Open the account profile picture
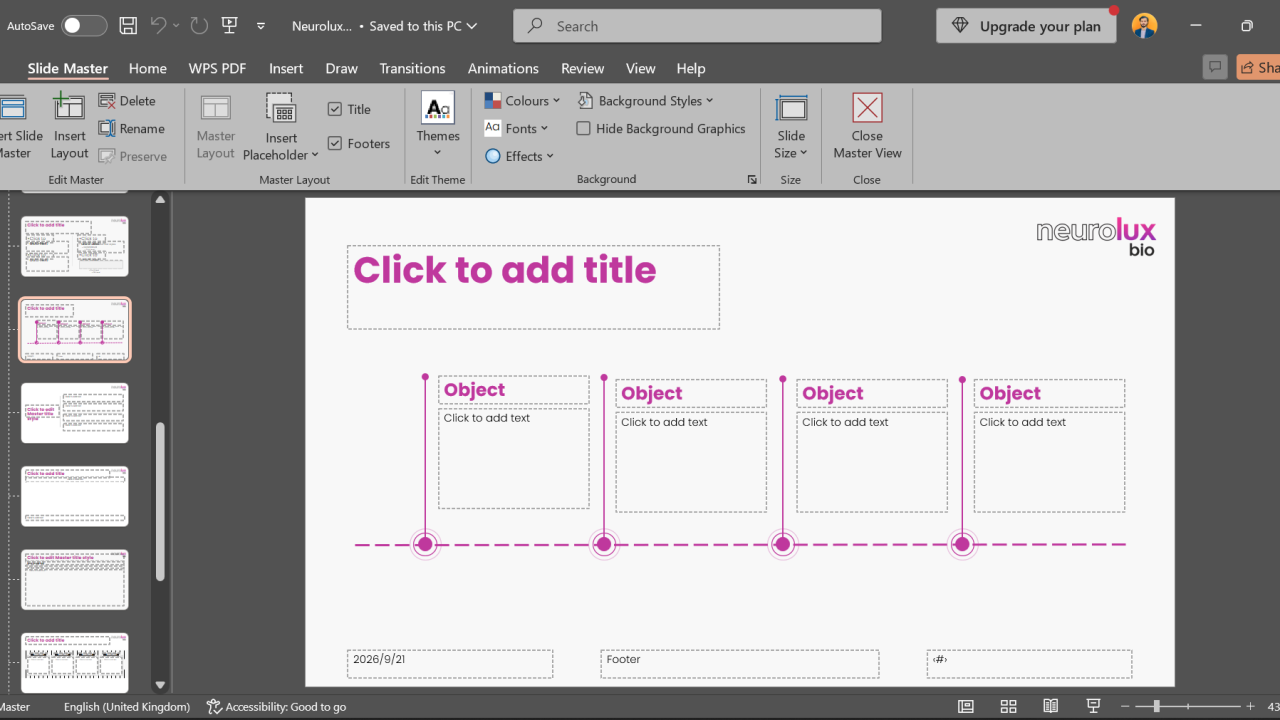1280x720 pixels. [1145, 26]
